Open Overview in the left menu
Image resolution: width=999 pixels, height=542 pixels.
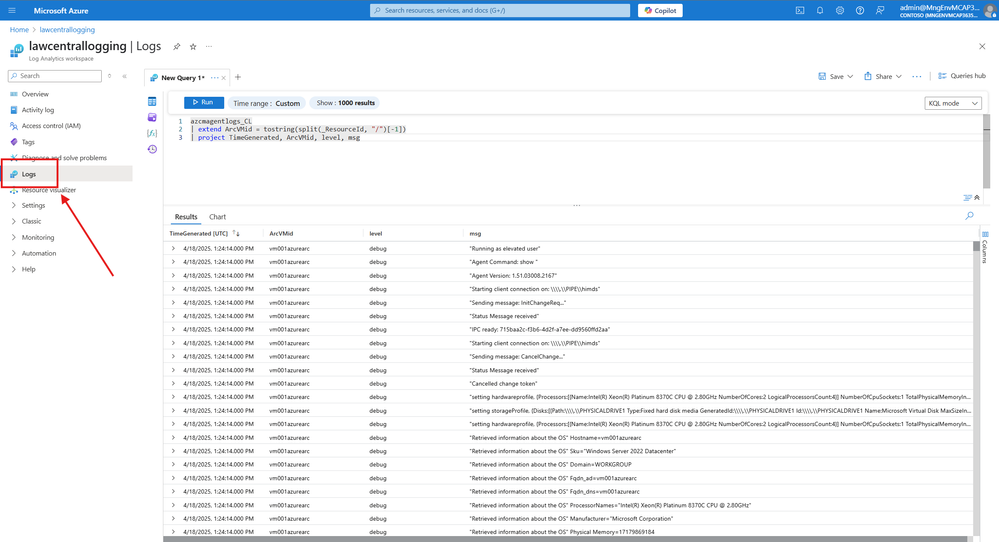tap(35, 94)
